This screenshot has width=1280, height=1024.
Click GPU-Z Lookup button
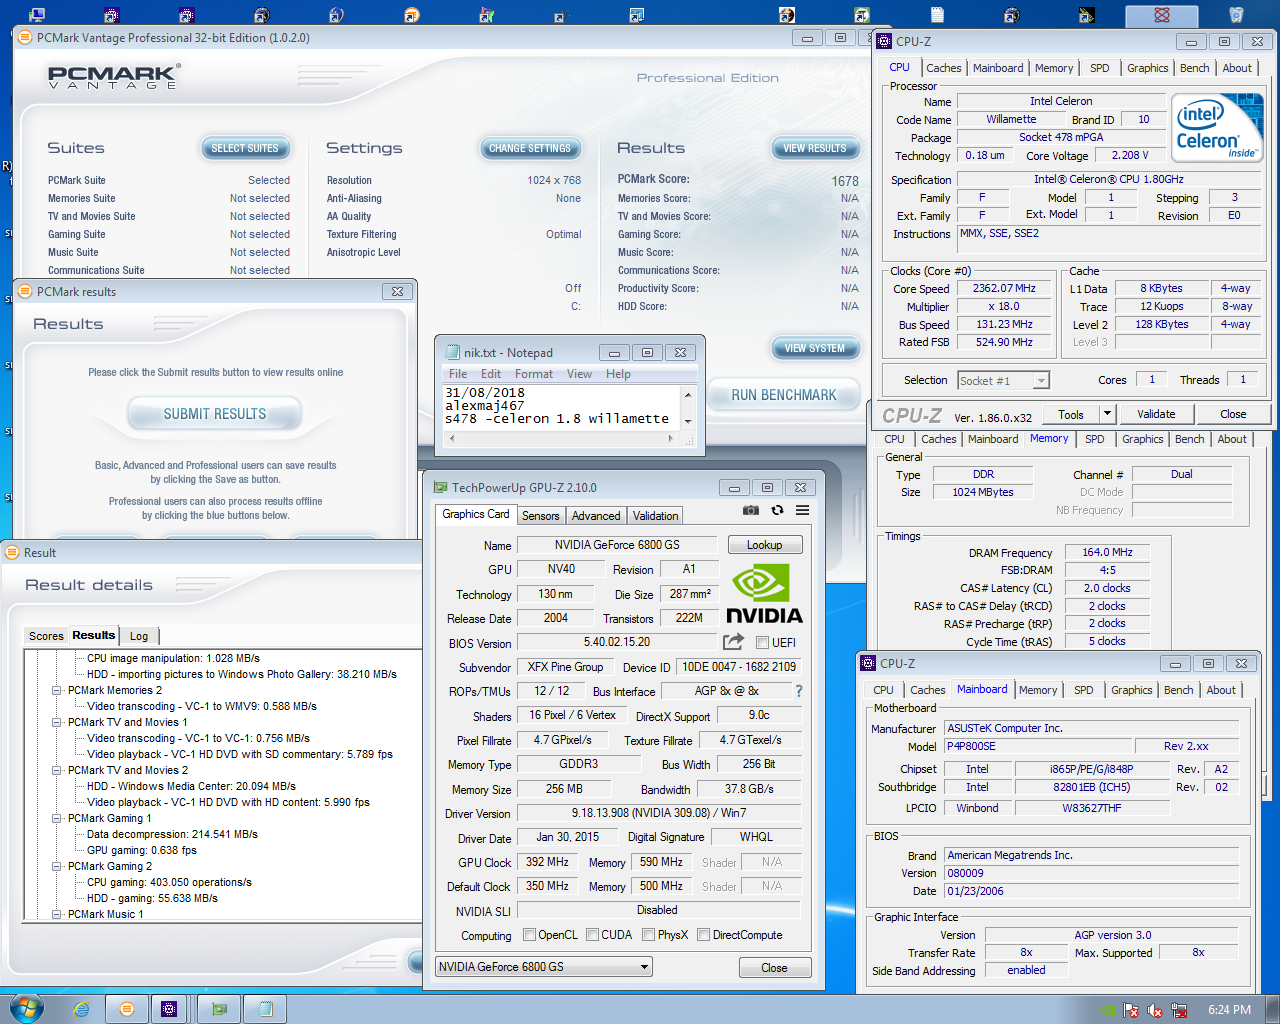tap(764, 545)
